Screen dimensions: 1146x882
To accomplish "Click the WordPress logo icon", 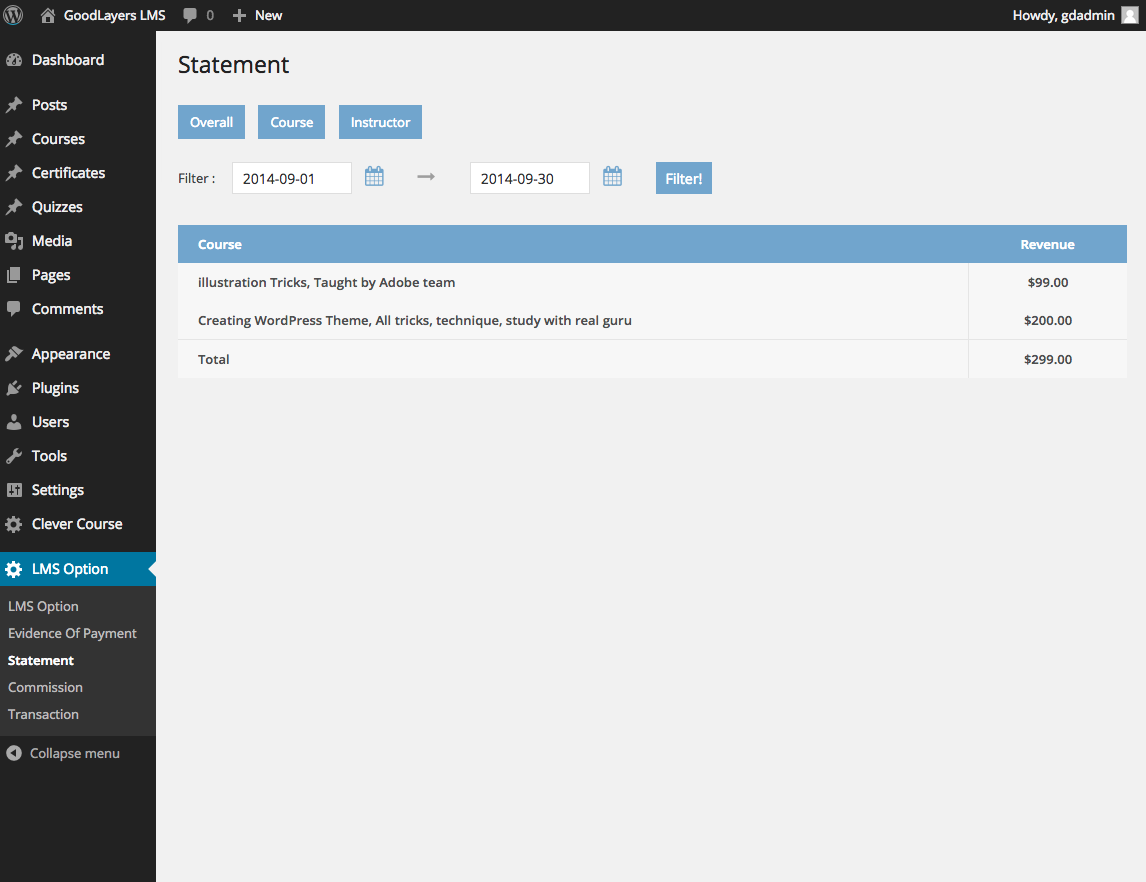I will 13,15.
